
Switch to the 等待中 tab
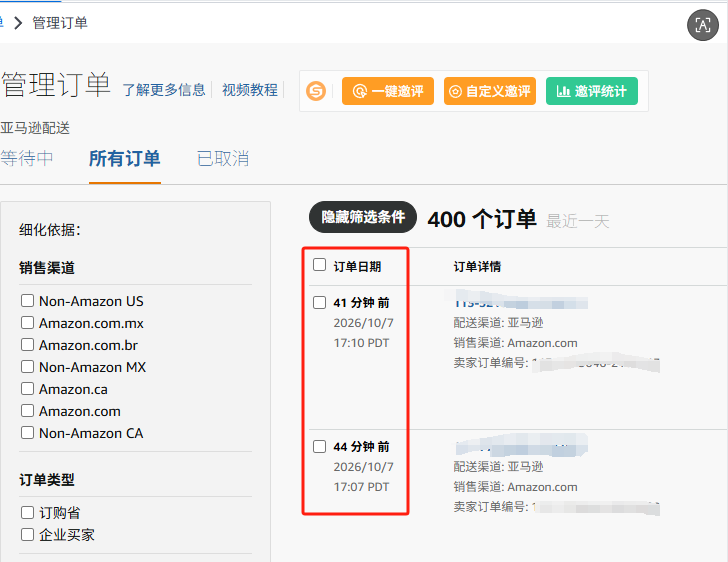pos(26,158)
